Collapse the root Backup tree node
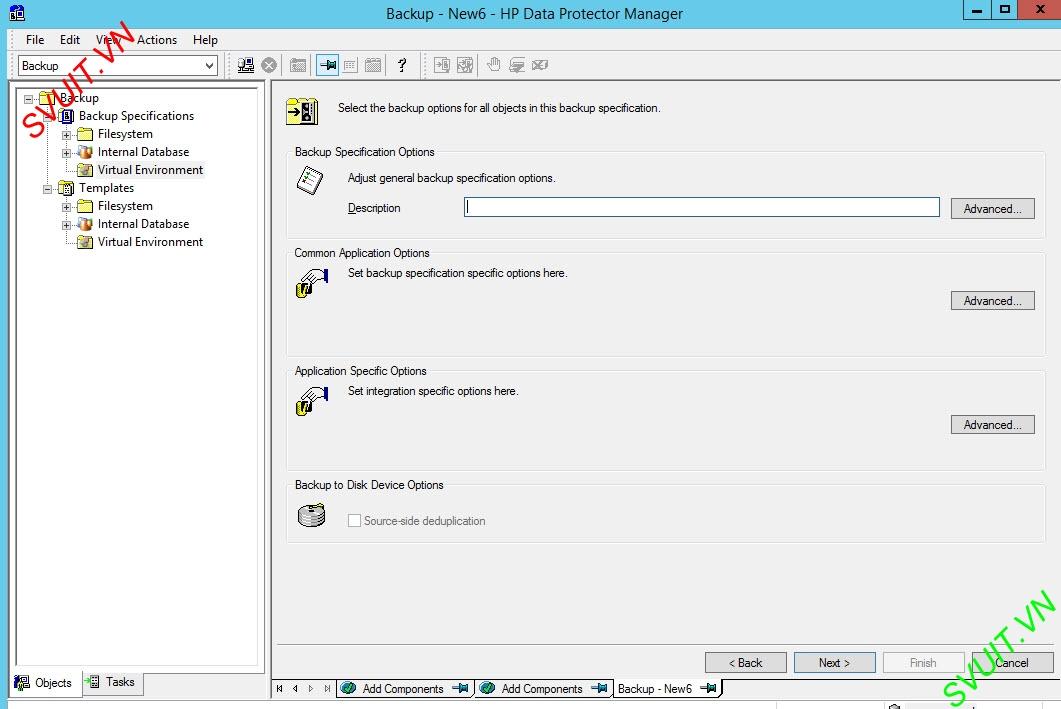This screenshot has height=709, width=1061. [x=28, y=99]
